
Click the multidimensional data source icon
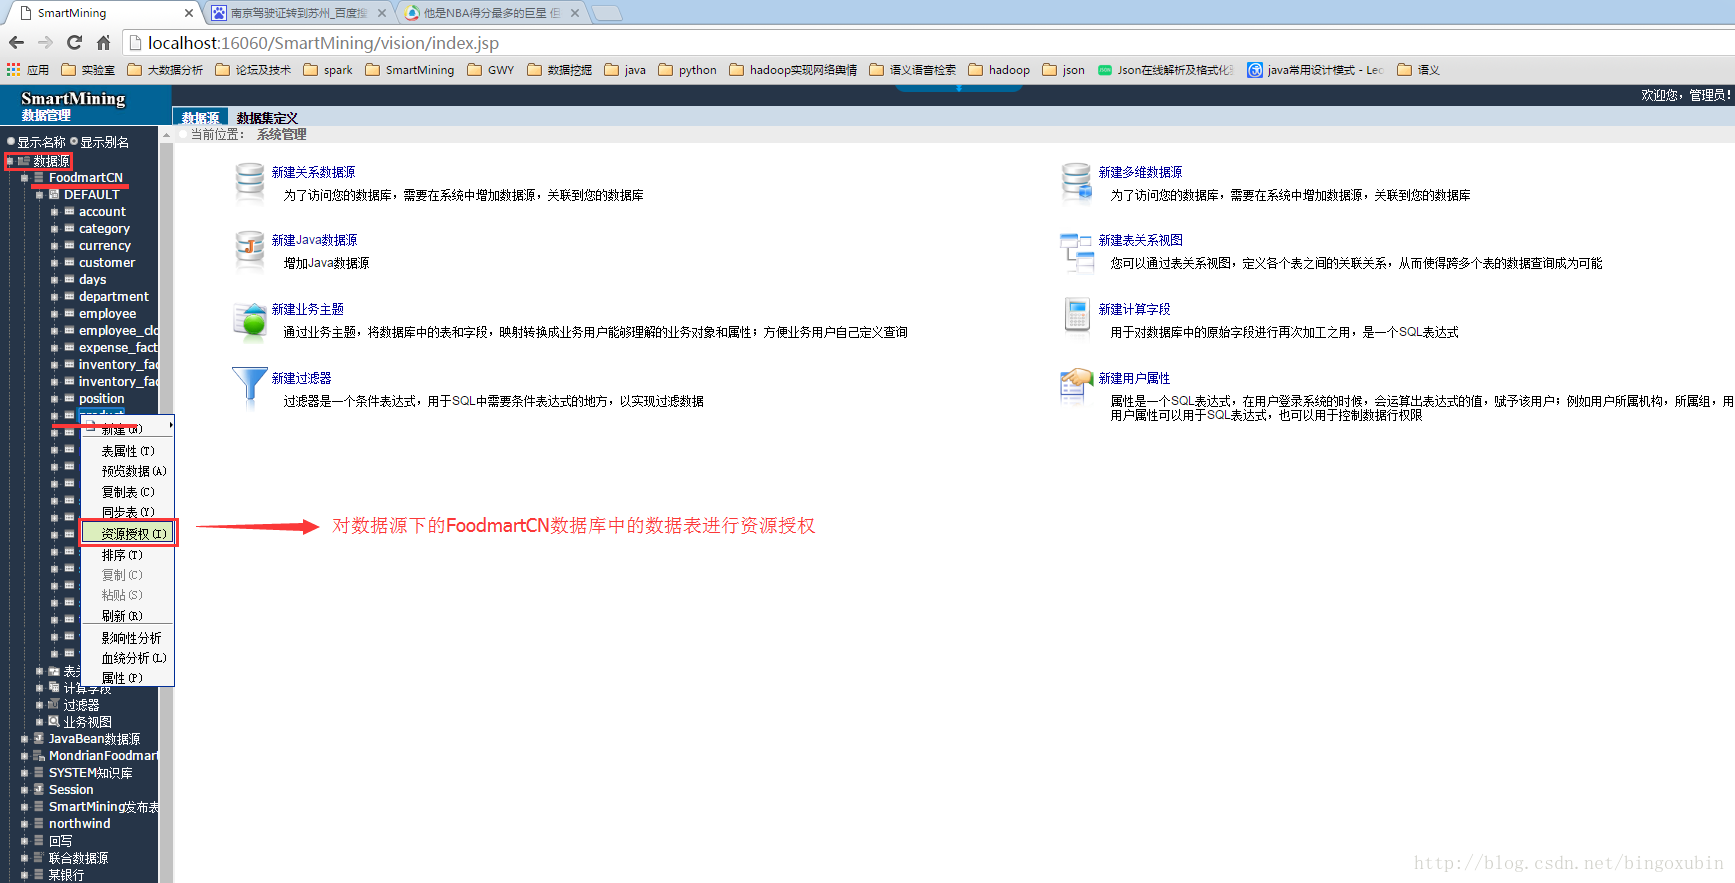(1076, 183)
